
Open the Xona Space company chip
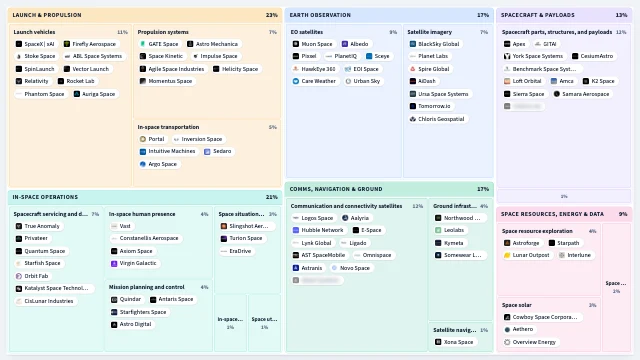tap(454, 342)
